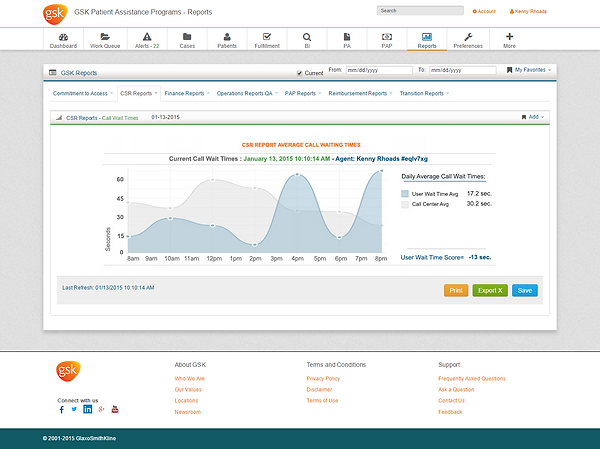Open the Facebook social icon

coord(62,410)
